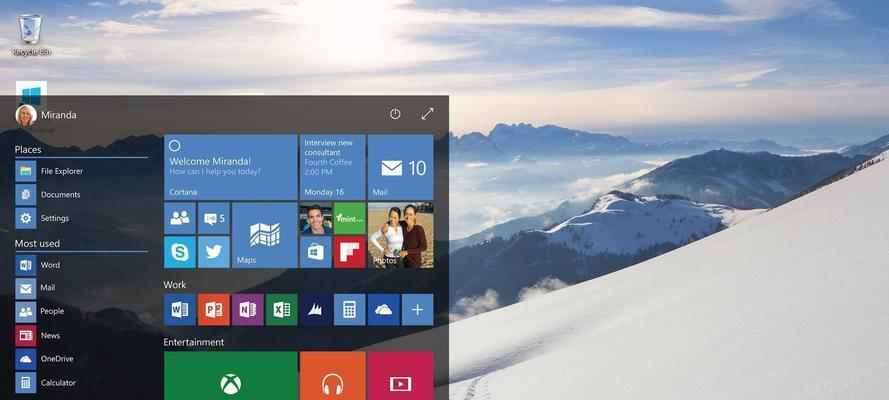Viewport: 889px width, 400px height.
Task: Open the Recycle Bin desktop icon
Action: (31, 35)
